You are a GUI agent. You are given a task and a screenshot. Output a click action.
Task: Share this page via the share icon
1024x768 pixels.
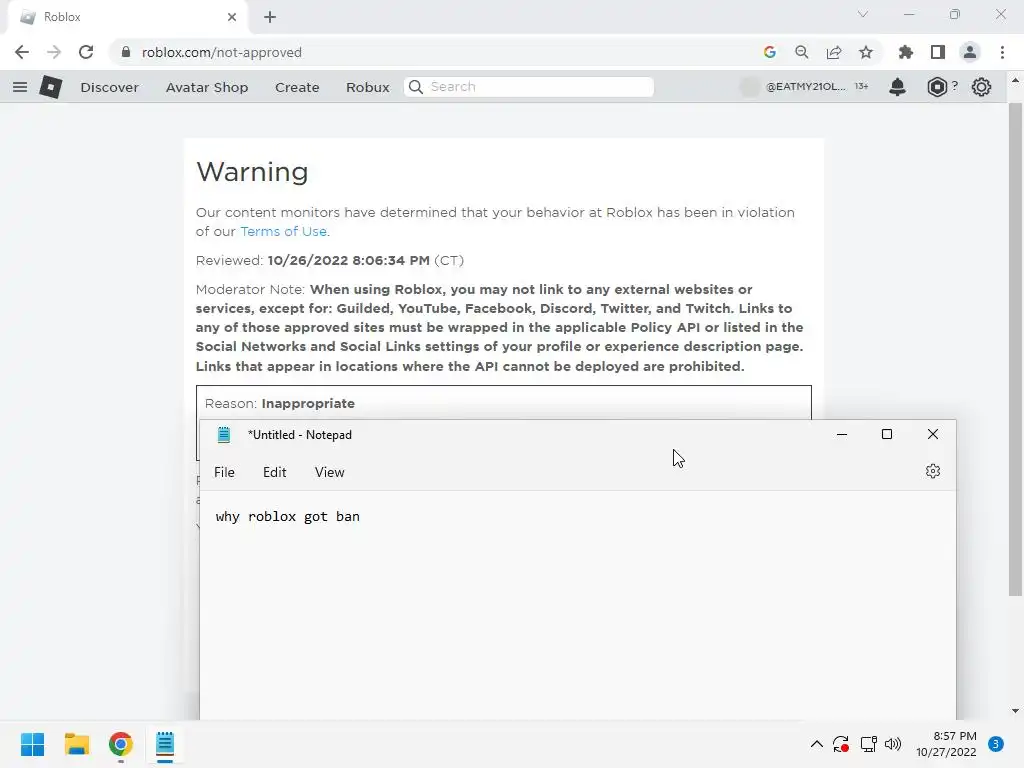point(833,52)
